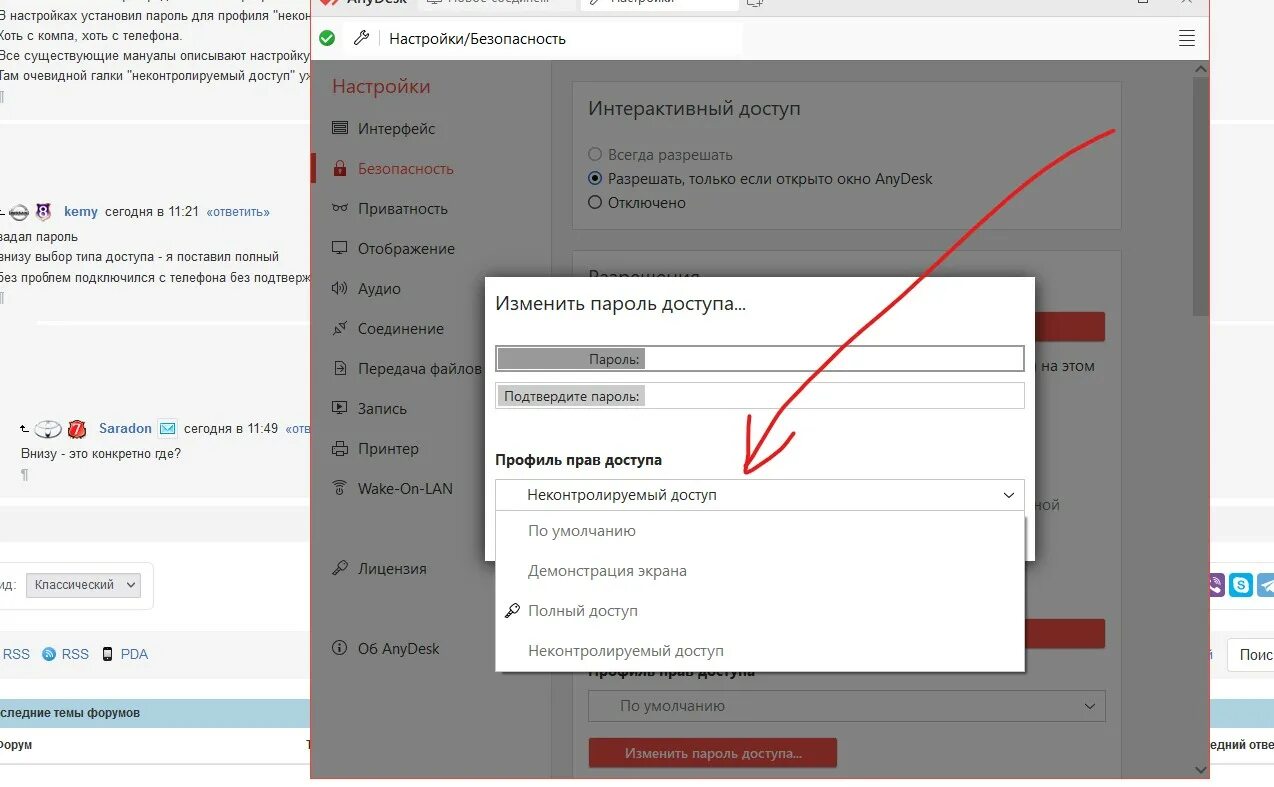Open the Профиль прав доступа combo box in dialog
1274x787 pixels.
[760, 495]
